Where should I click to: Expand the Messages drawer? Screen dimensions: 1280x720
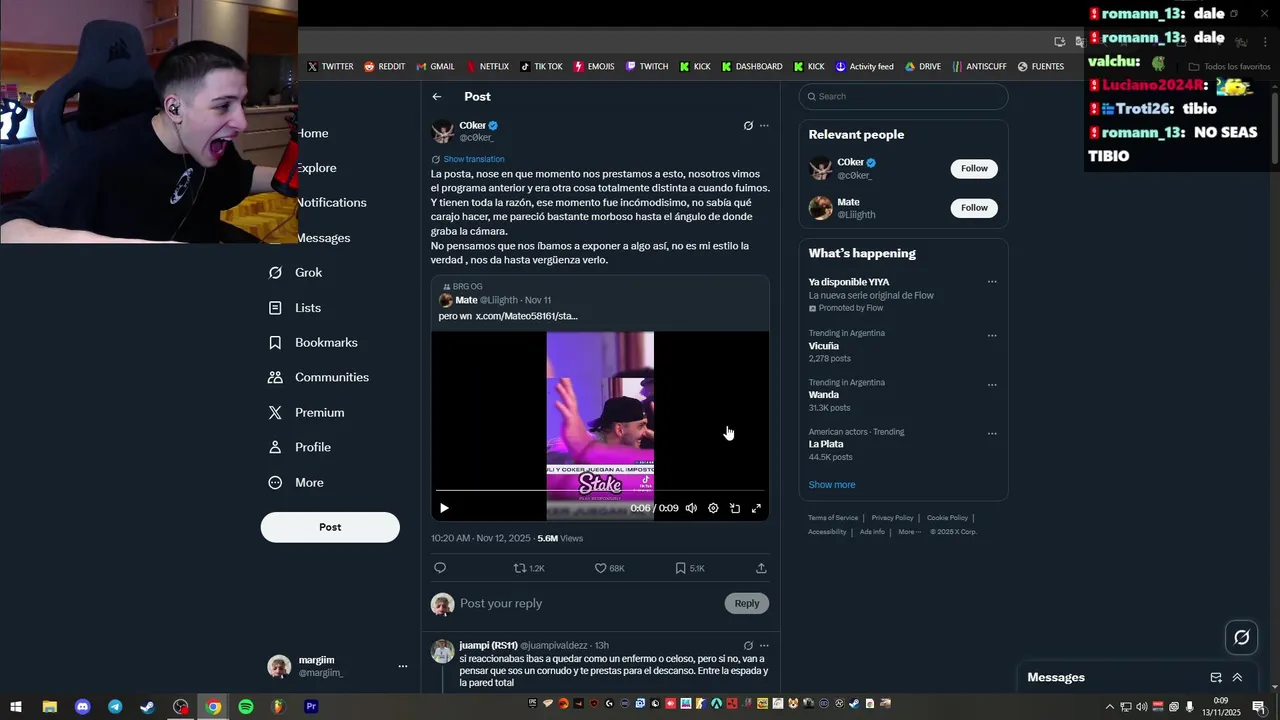point(1237,677)
